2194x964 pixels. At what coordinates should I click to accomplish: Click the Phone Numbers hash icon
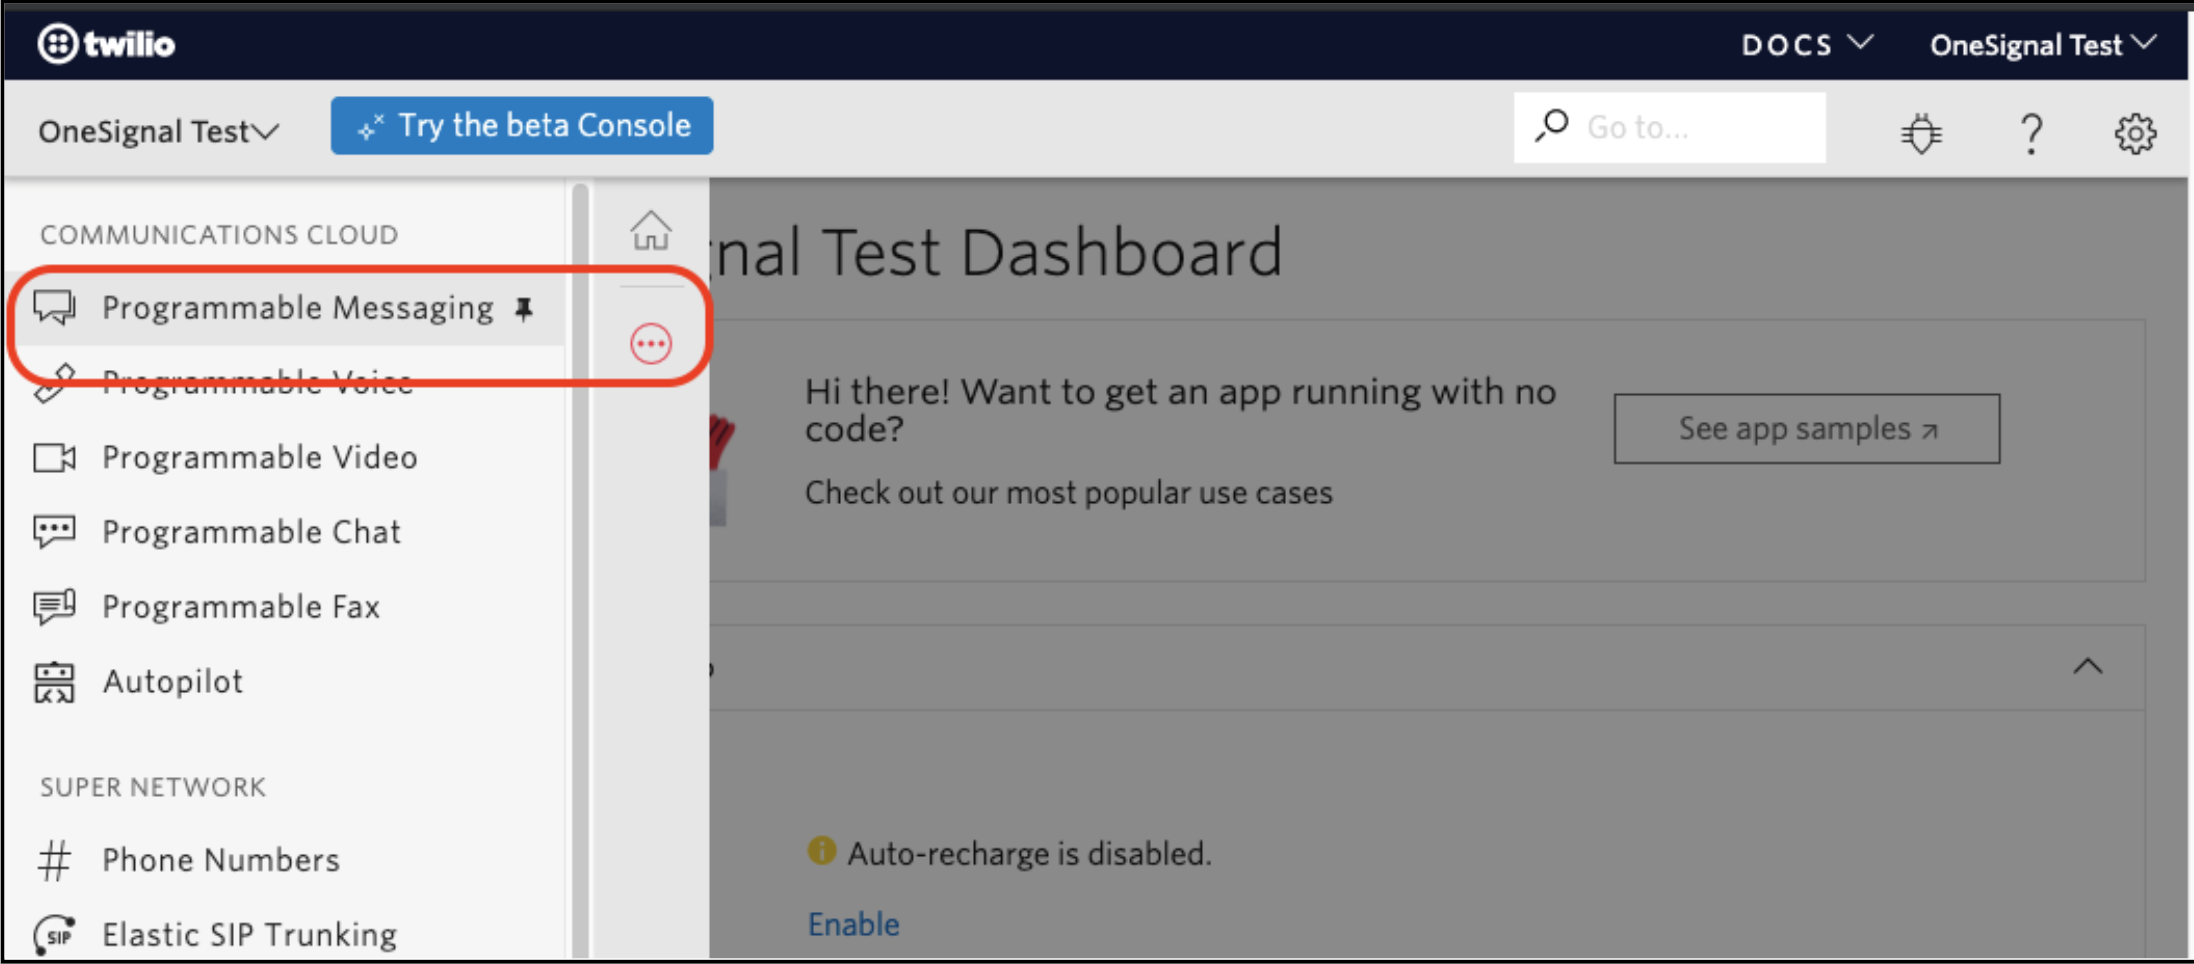tap(54, 860)
